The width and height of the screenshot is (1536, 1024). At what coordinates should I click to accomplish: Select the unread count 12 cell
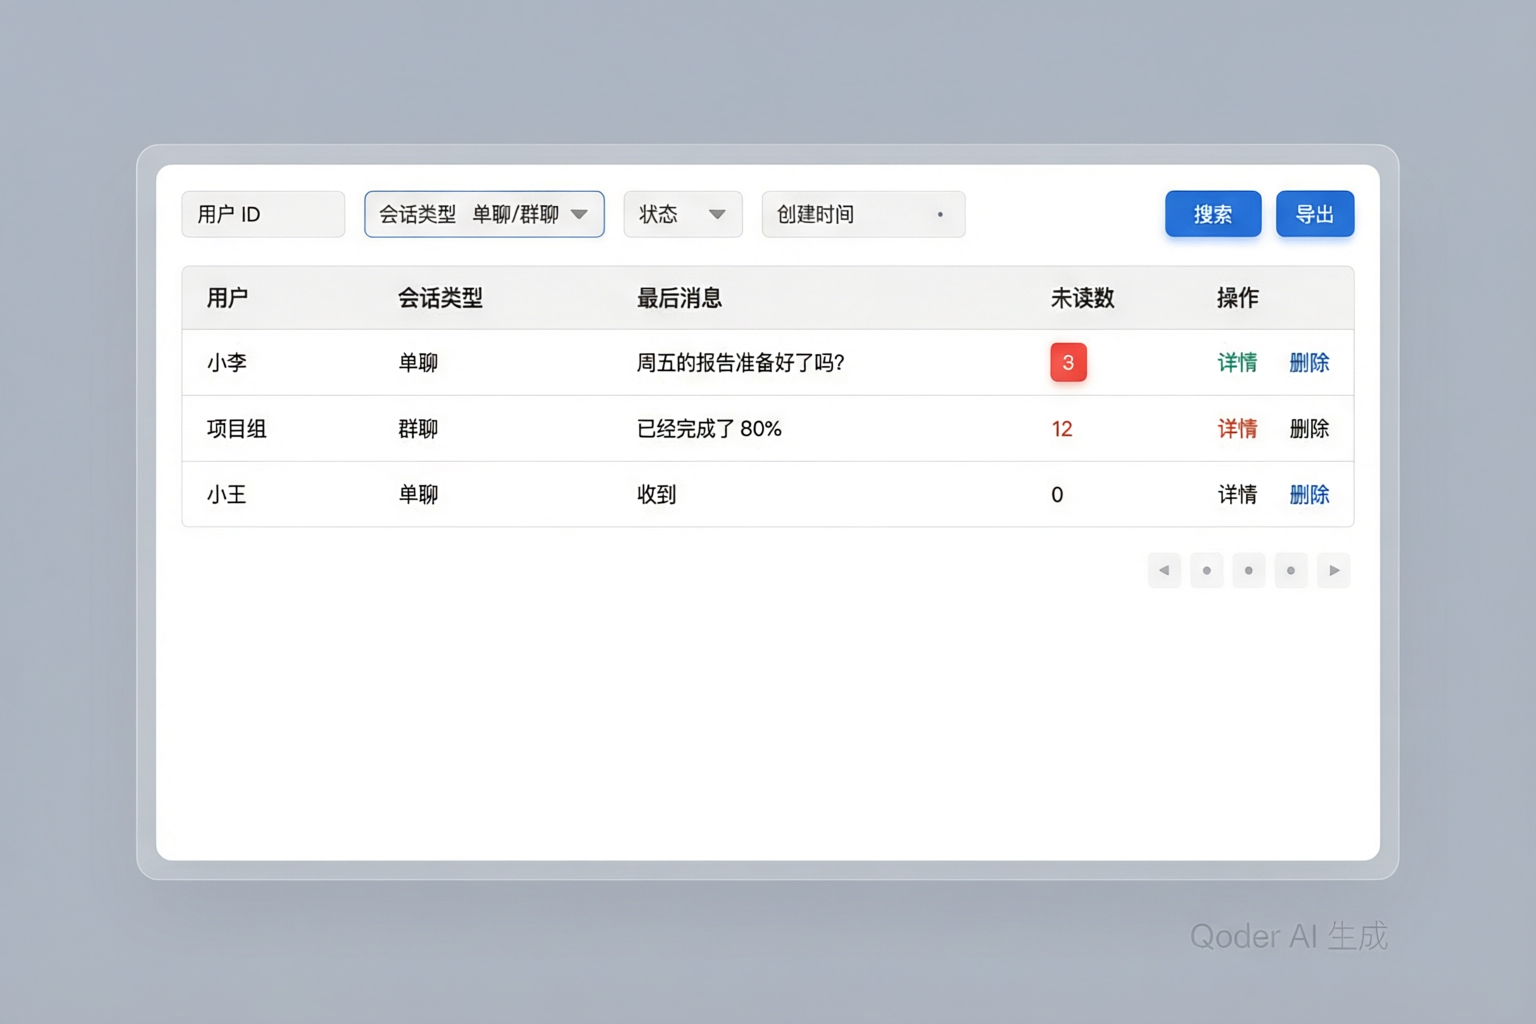coord(1062,429)
